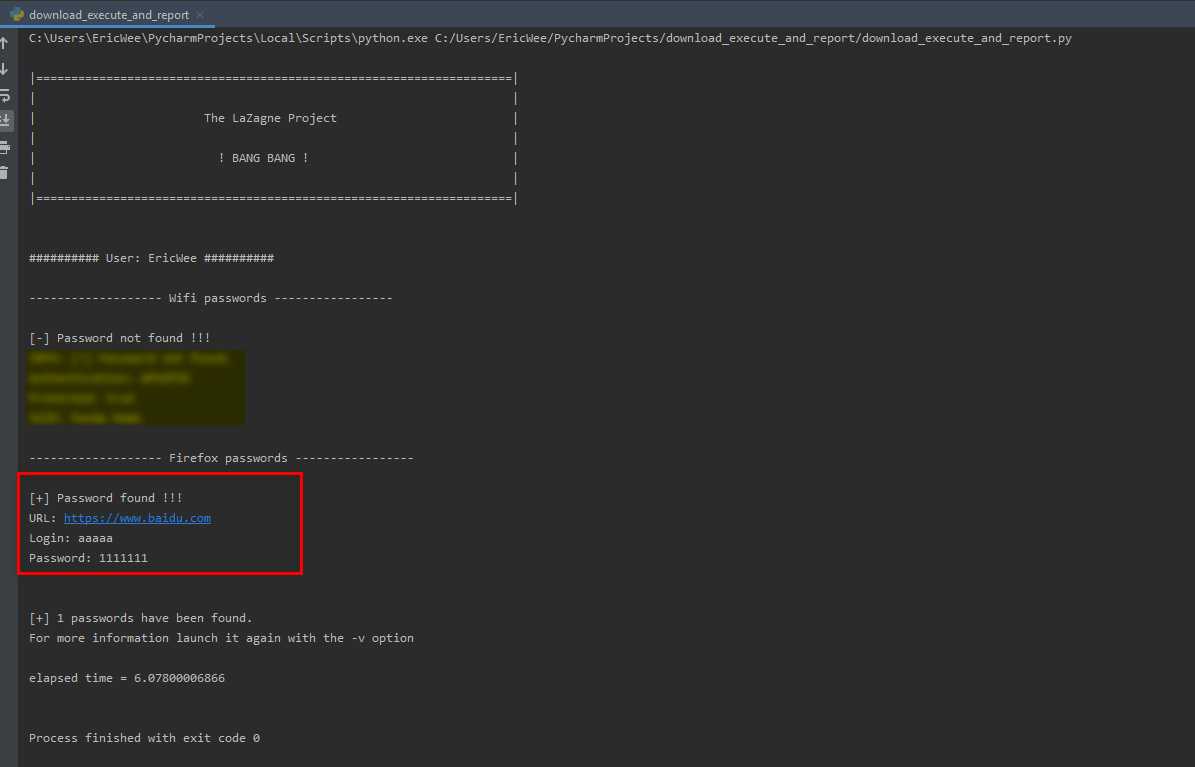Click the 'Login: aaaaa' line
This screenshot has width=1195, height=767.
[x=71, y=538]
